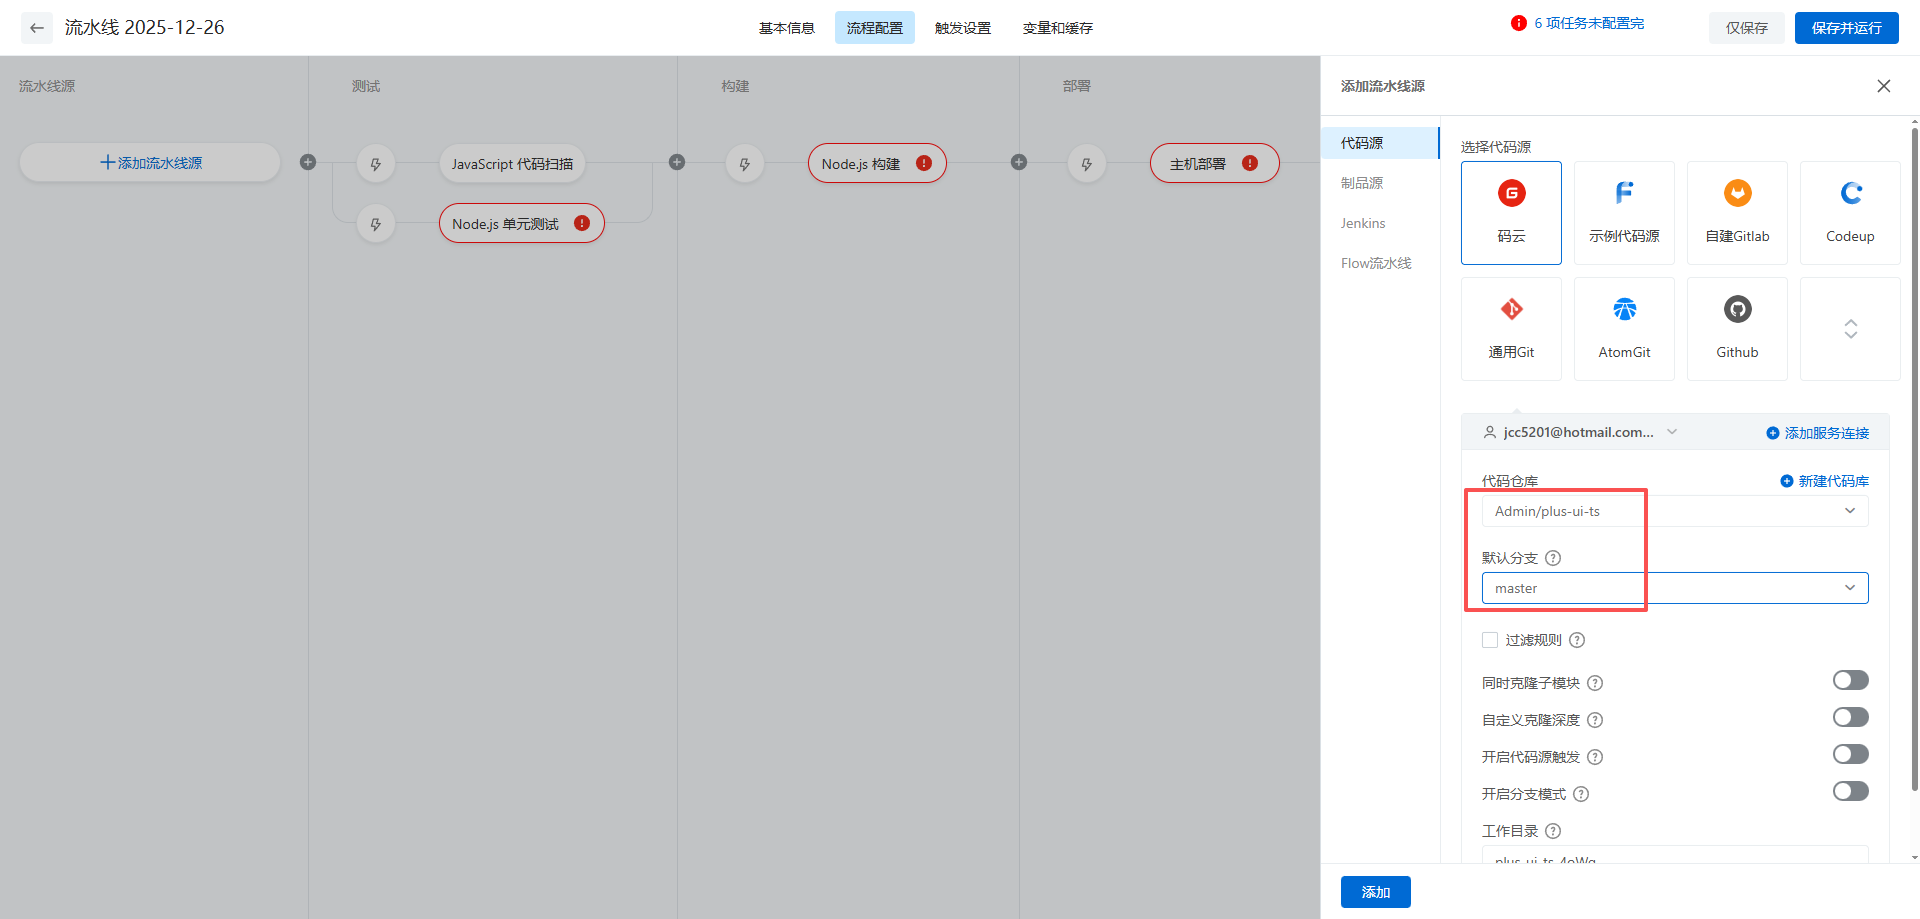Open the 默认分支 master dropdown

(1675, 588)
